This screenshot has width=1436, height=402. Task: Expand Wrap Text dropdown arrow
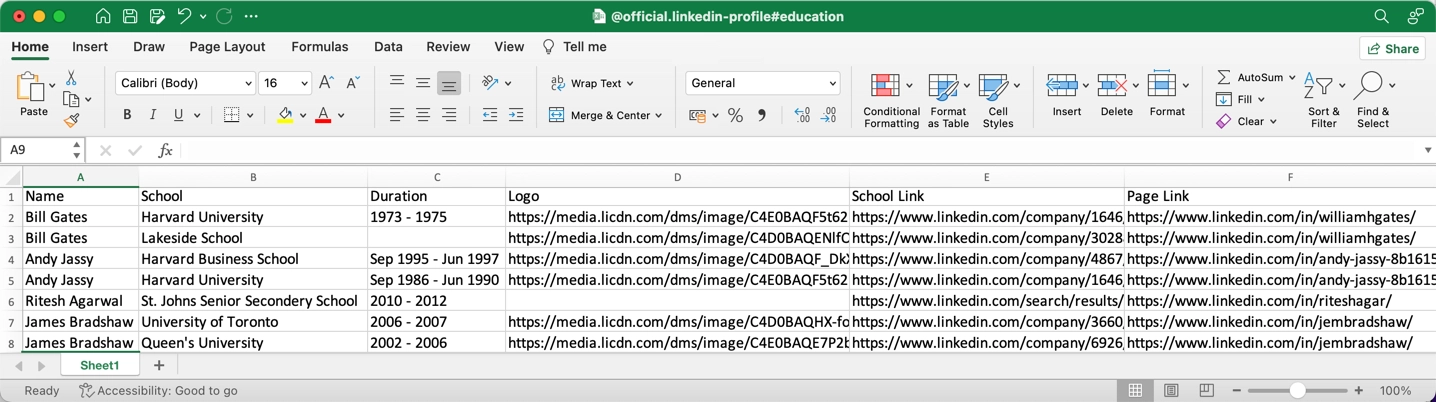[x=630, y=84]
